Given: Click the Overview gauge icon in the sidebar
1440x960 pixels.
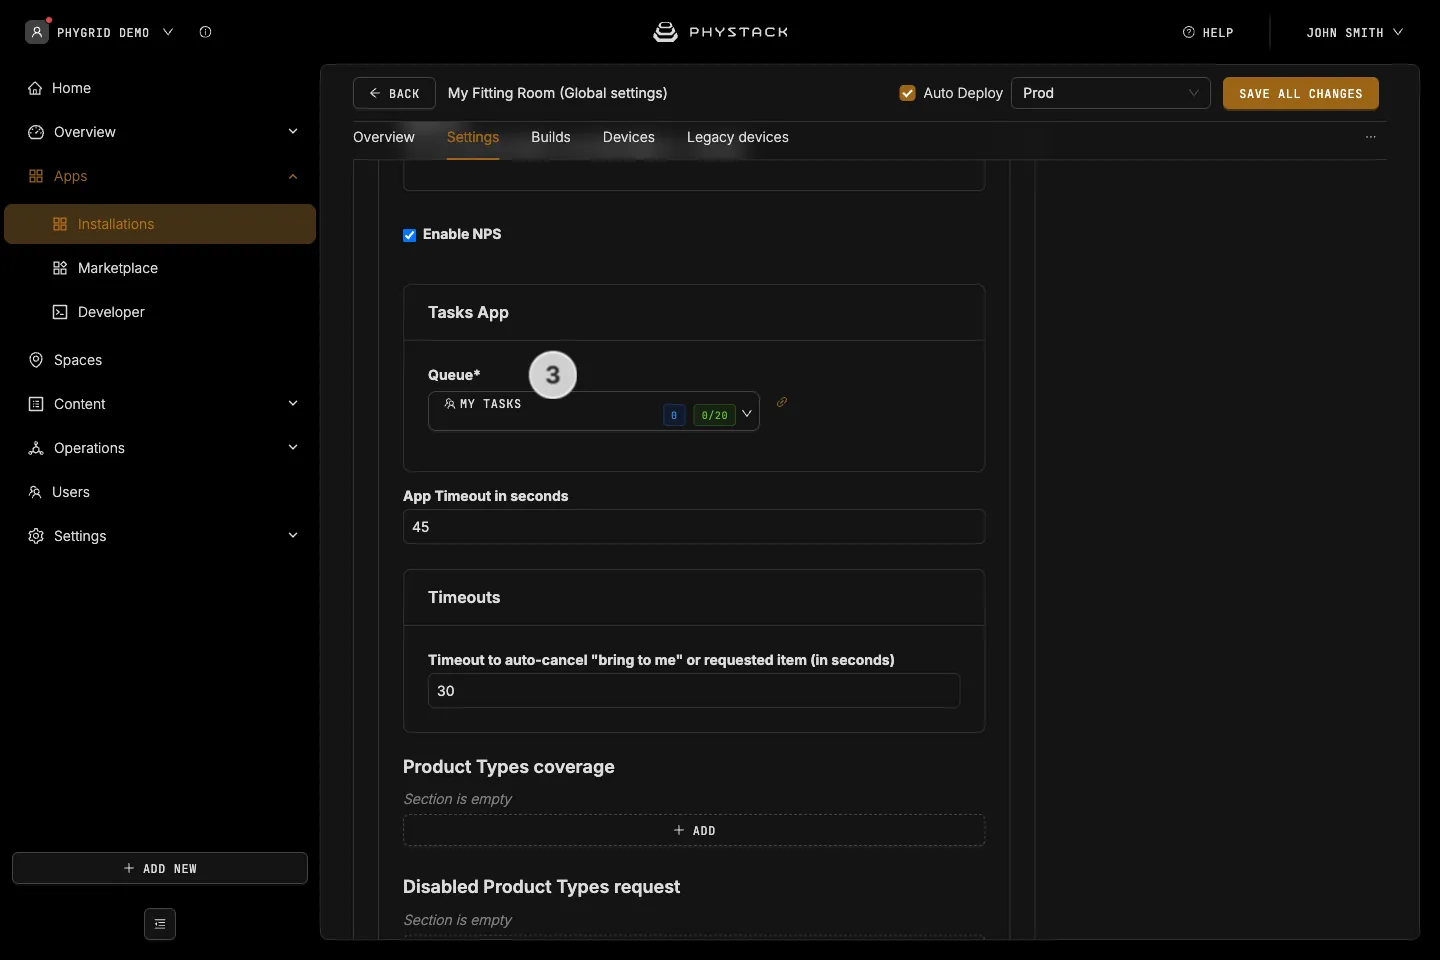Looking at the screenshot, I should click(36, 132).
